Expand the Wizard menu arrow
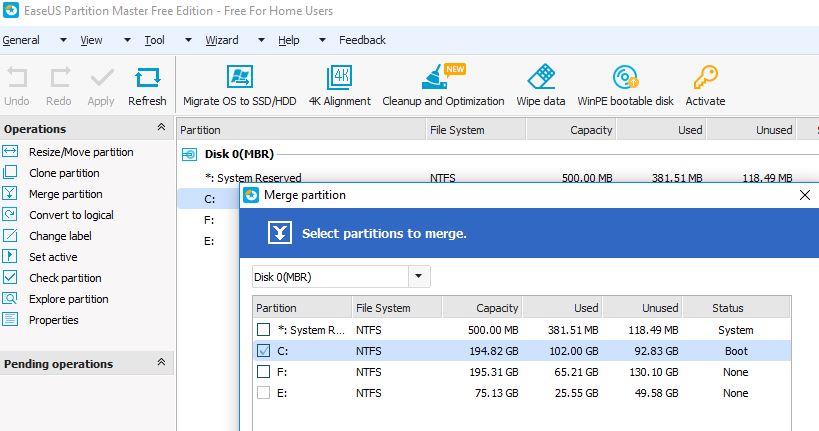The width and height of the screenshot is (819, 431). click(261, 40)
